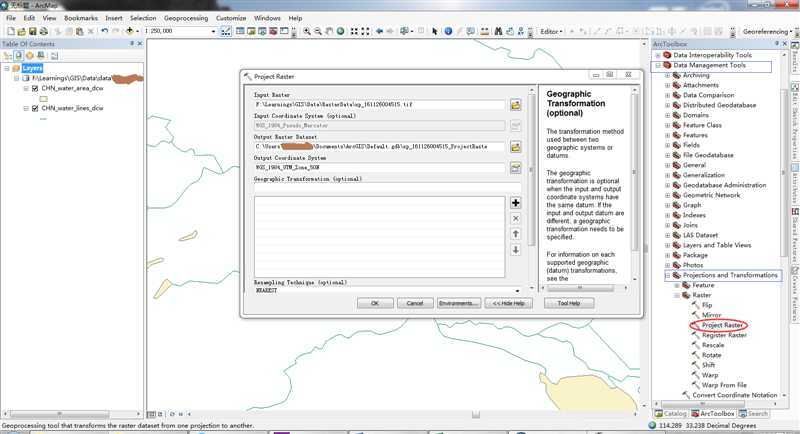Expand the Layers and Table Views toolset

[668, 245]
